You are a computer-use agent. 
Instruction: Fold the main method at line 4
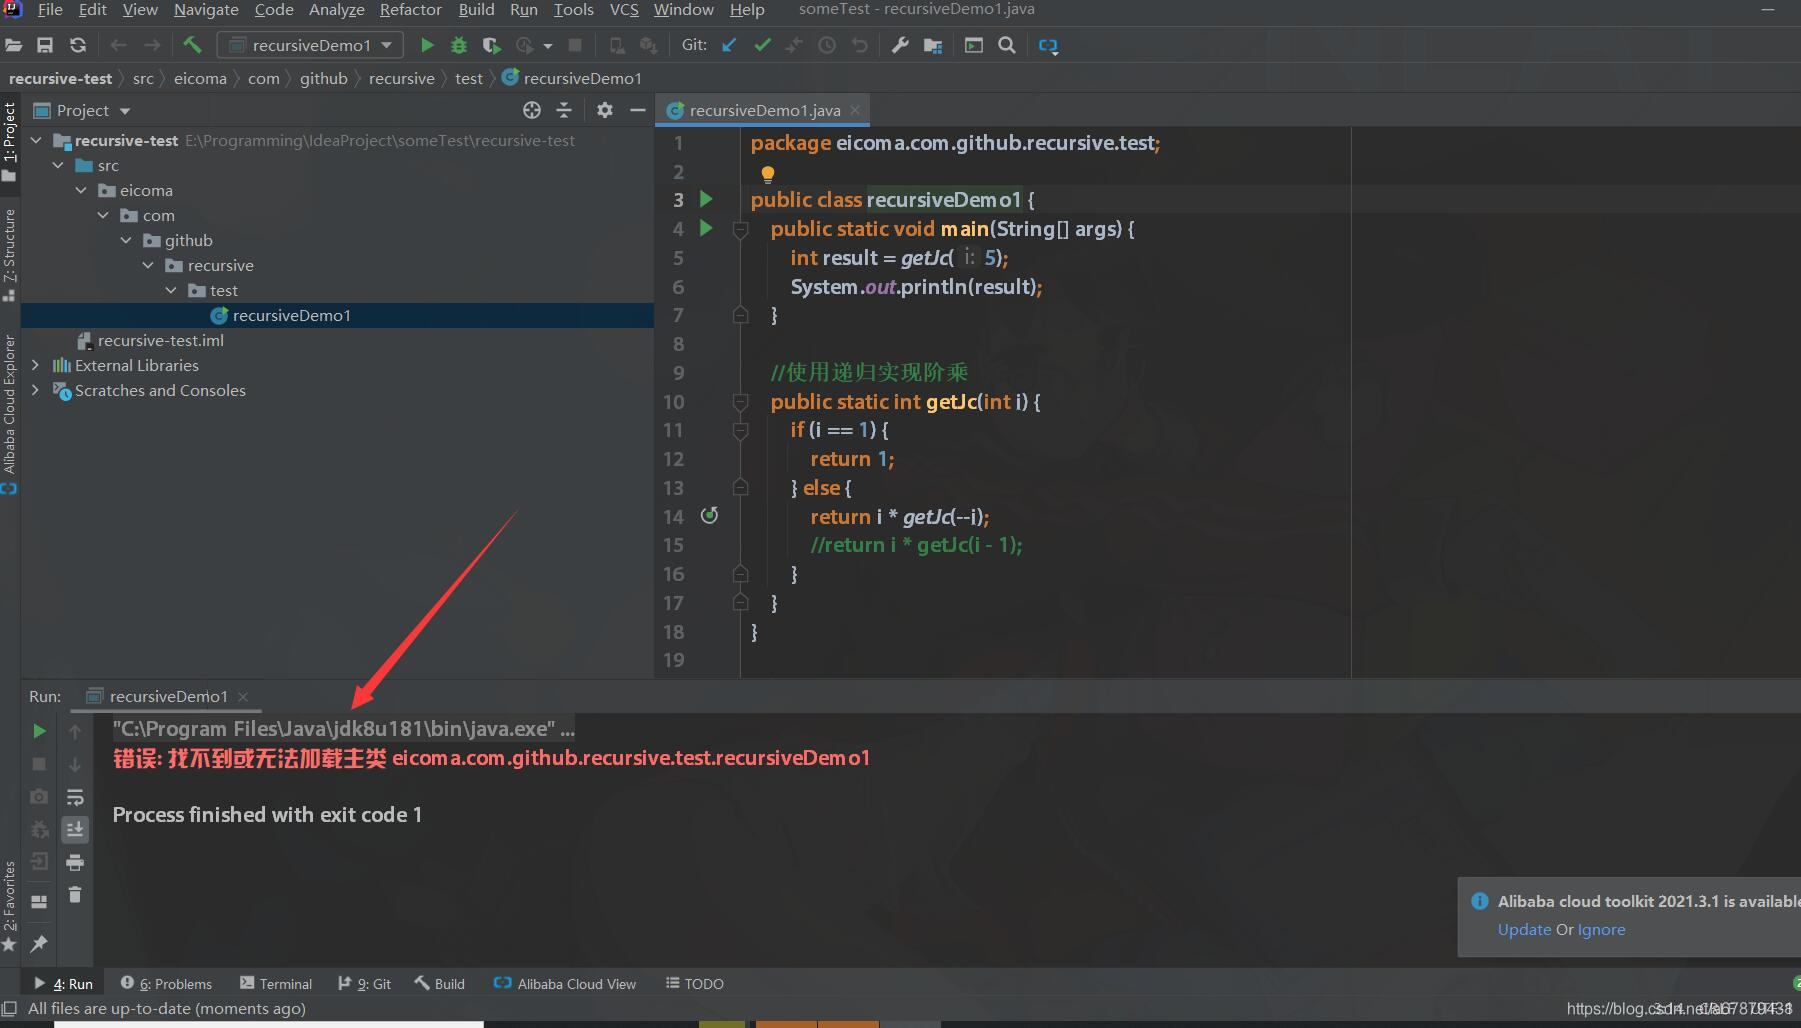click(x=740, y=230)
